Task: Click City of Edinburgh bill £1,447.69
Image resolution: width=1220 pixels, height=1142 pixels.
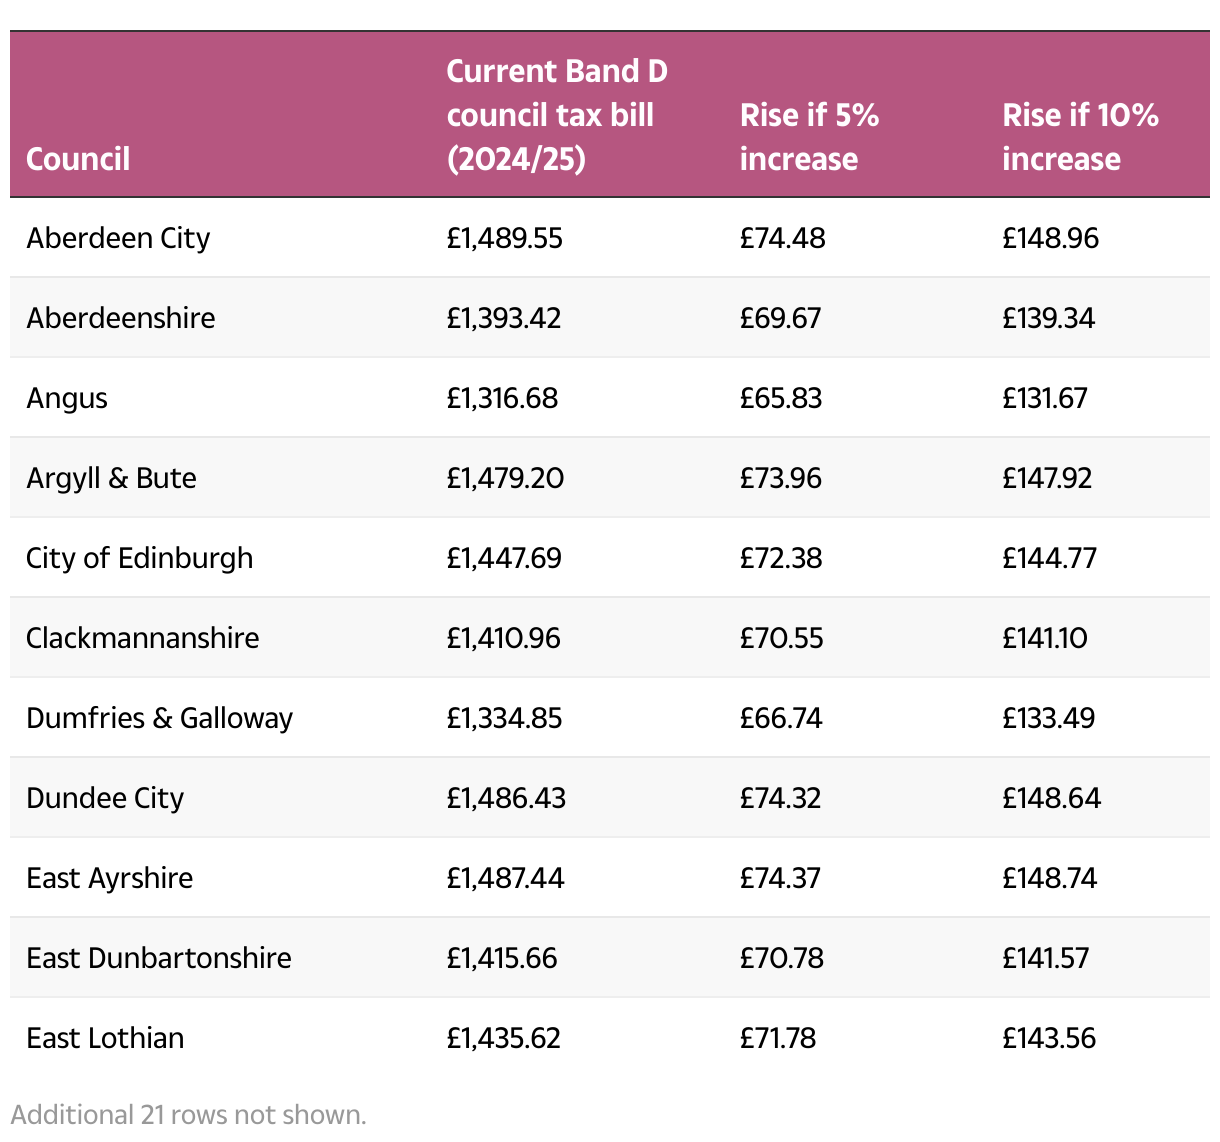Action: [x=504, y=558]
